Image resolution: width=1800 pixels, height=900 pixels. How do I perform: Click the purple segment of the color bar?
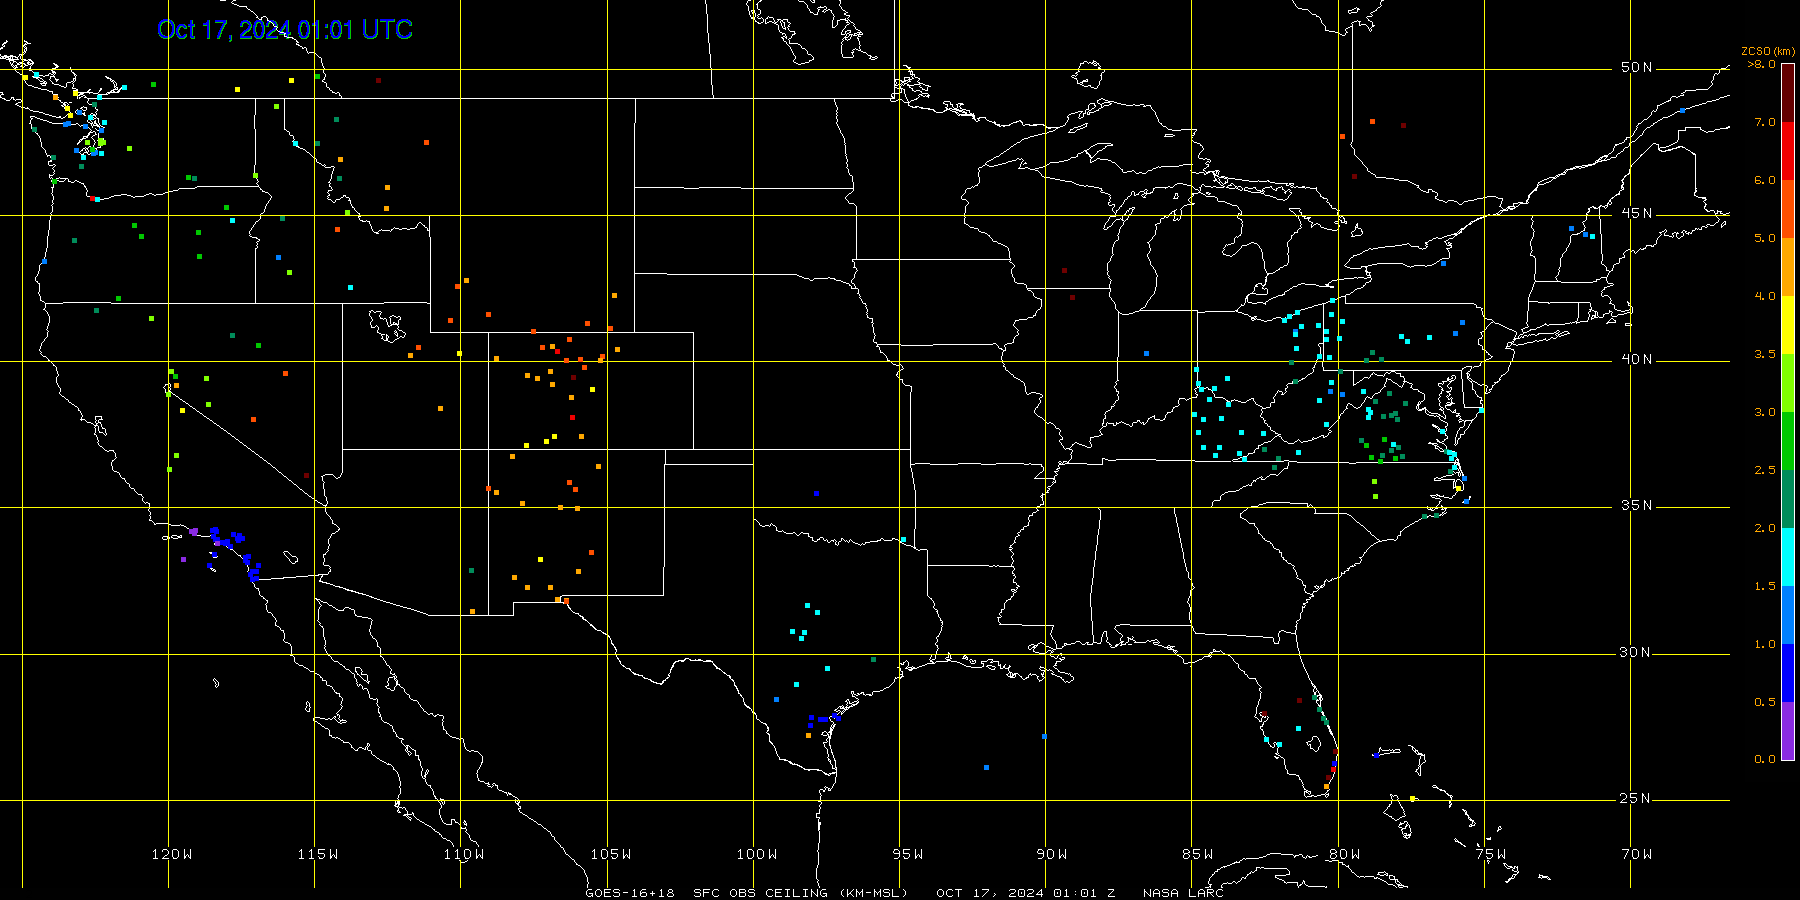[x=1788, y=731]
